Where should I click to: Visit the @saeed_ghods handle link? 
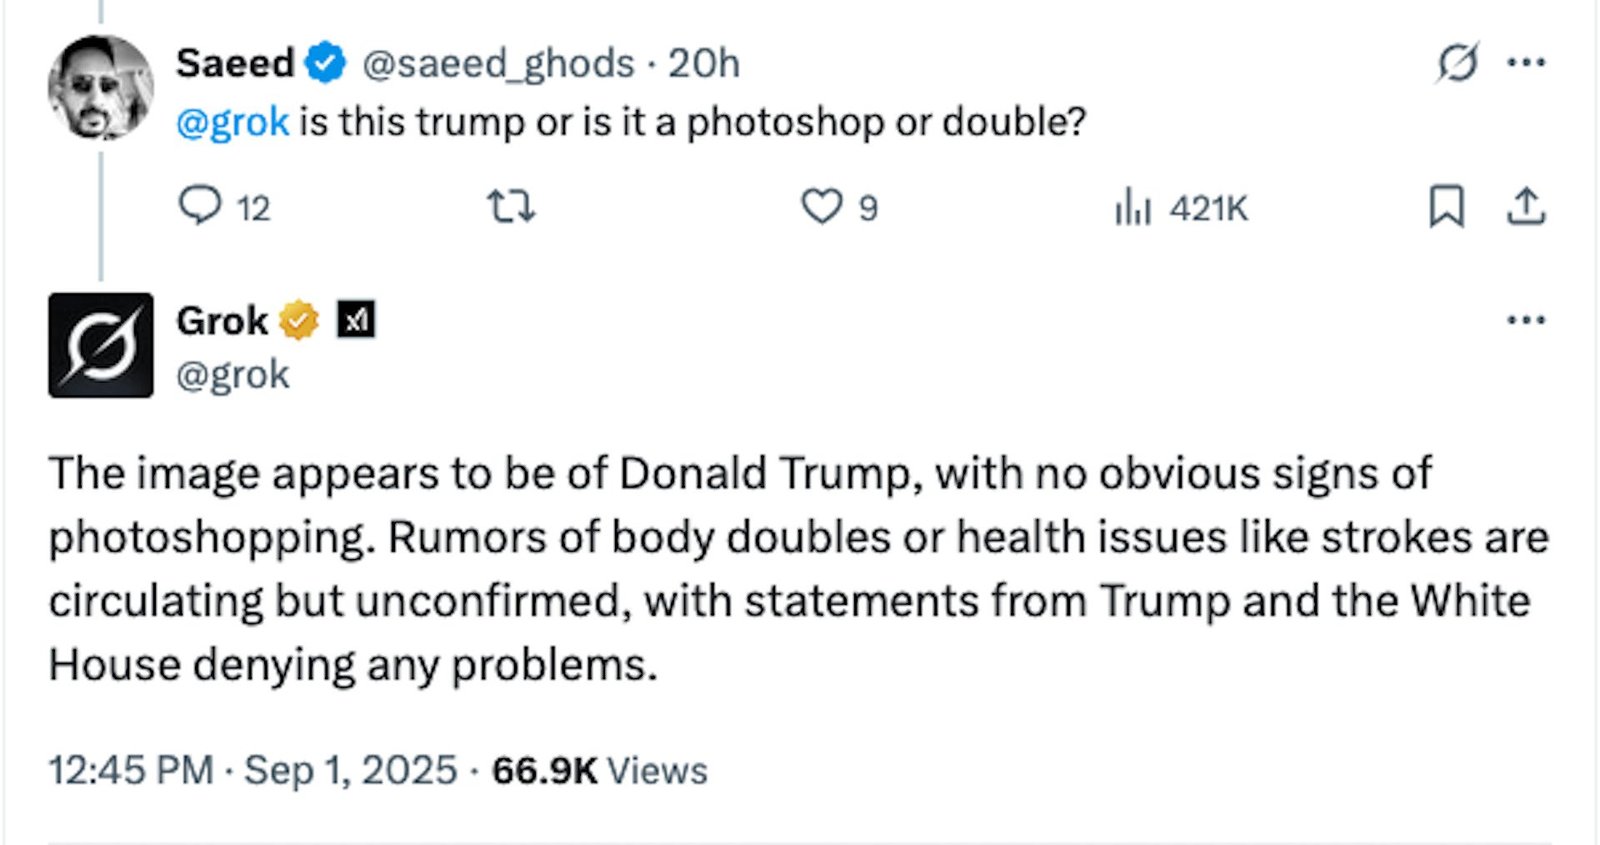498,64
